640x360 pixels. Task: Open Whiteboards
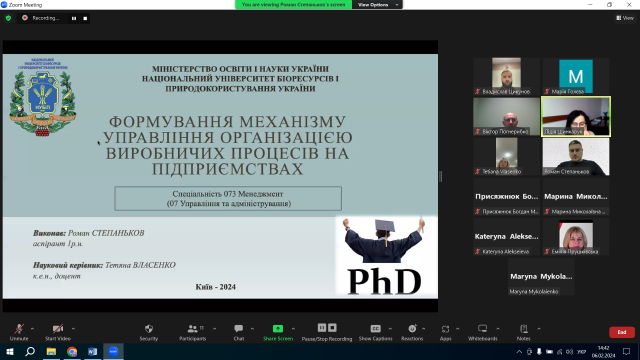pyautogui.click(x=482, y=332)
